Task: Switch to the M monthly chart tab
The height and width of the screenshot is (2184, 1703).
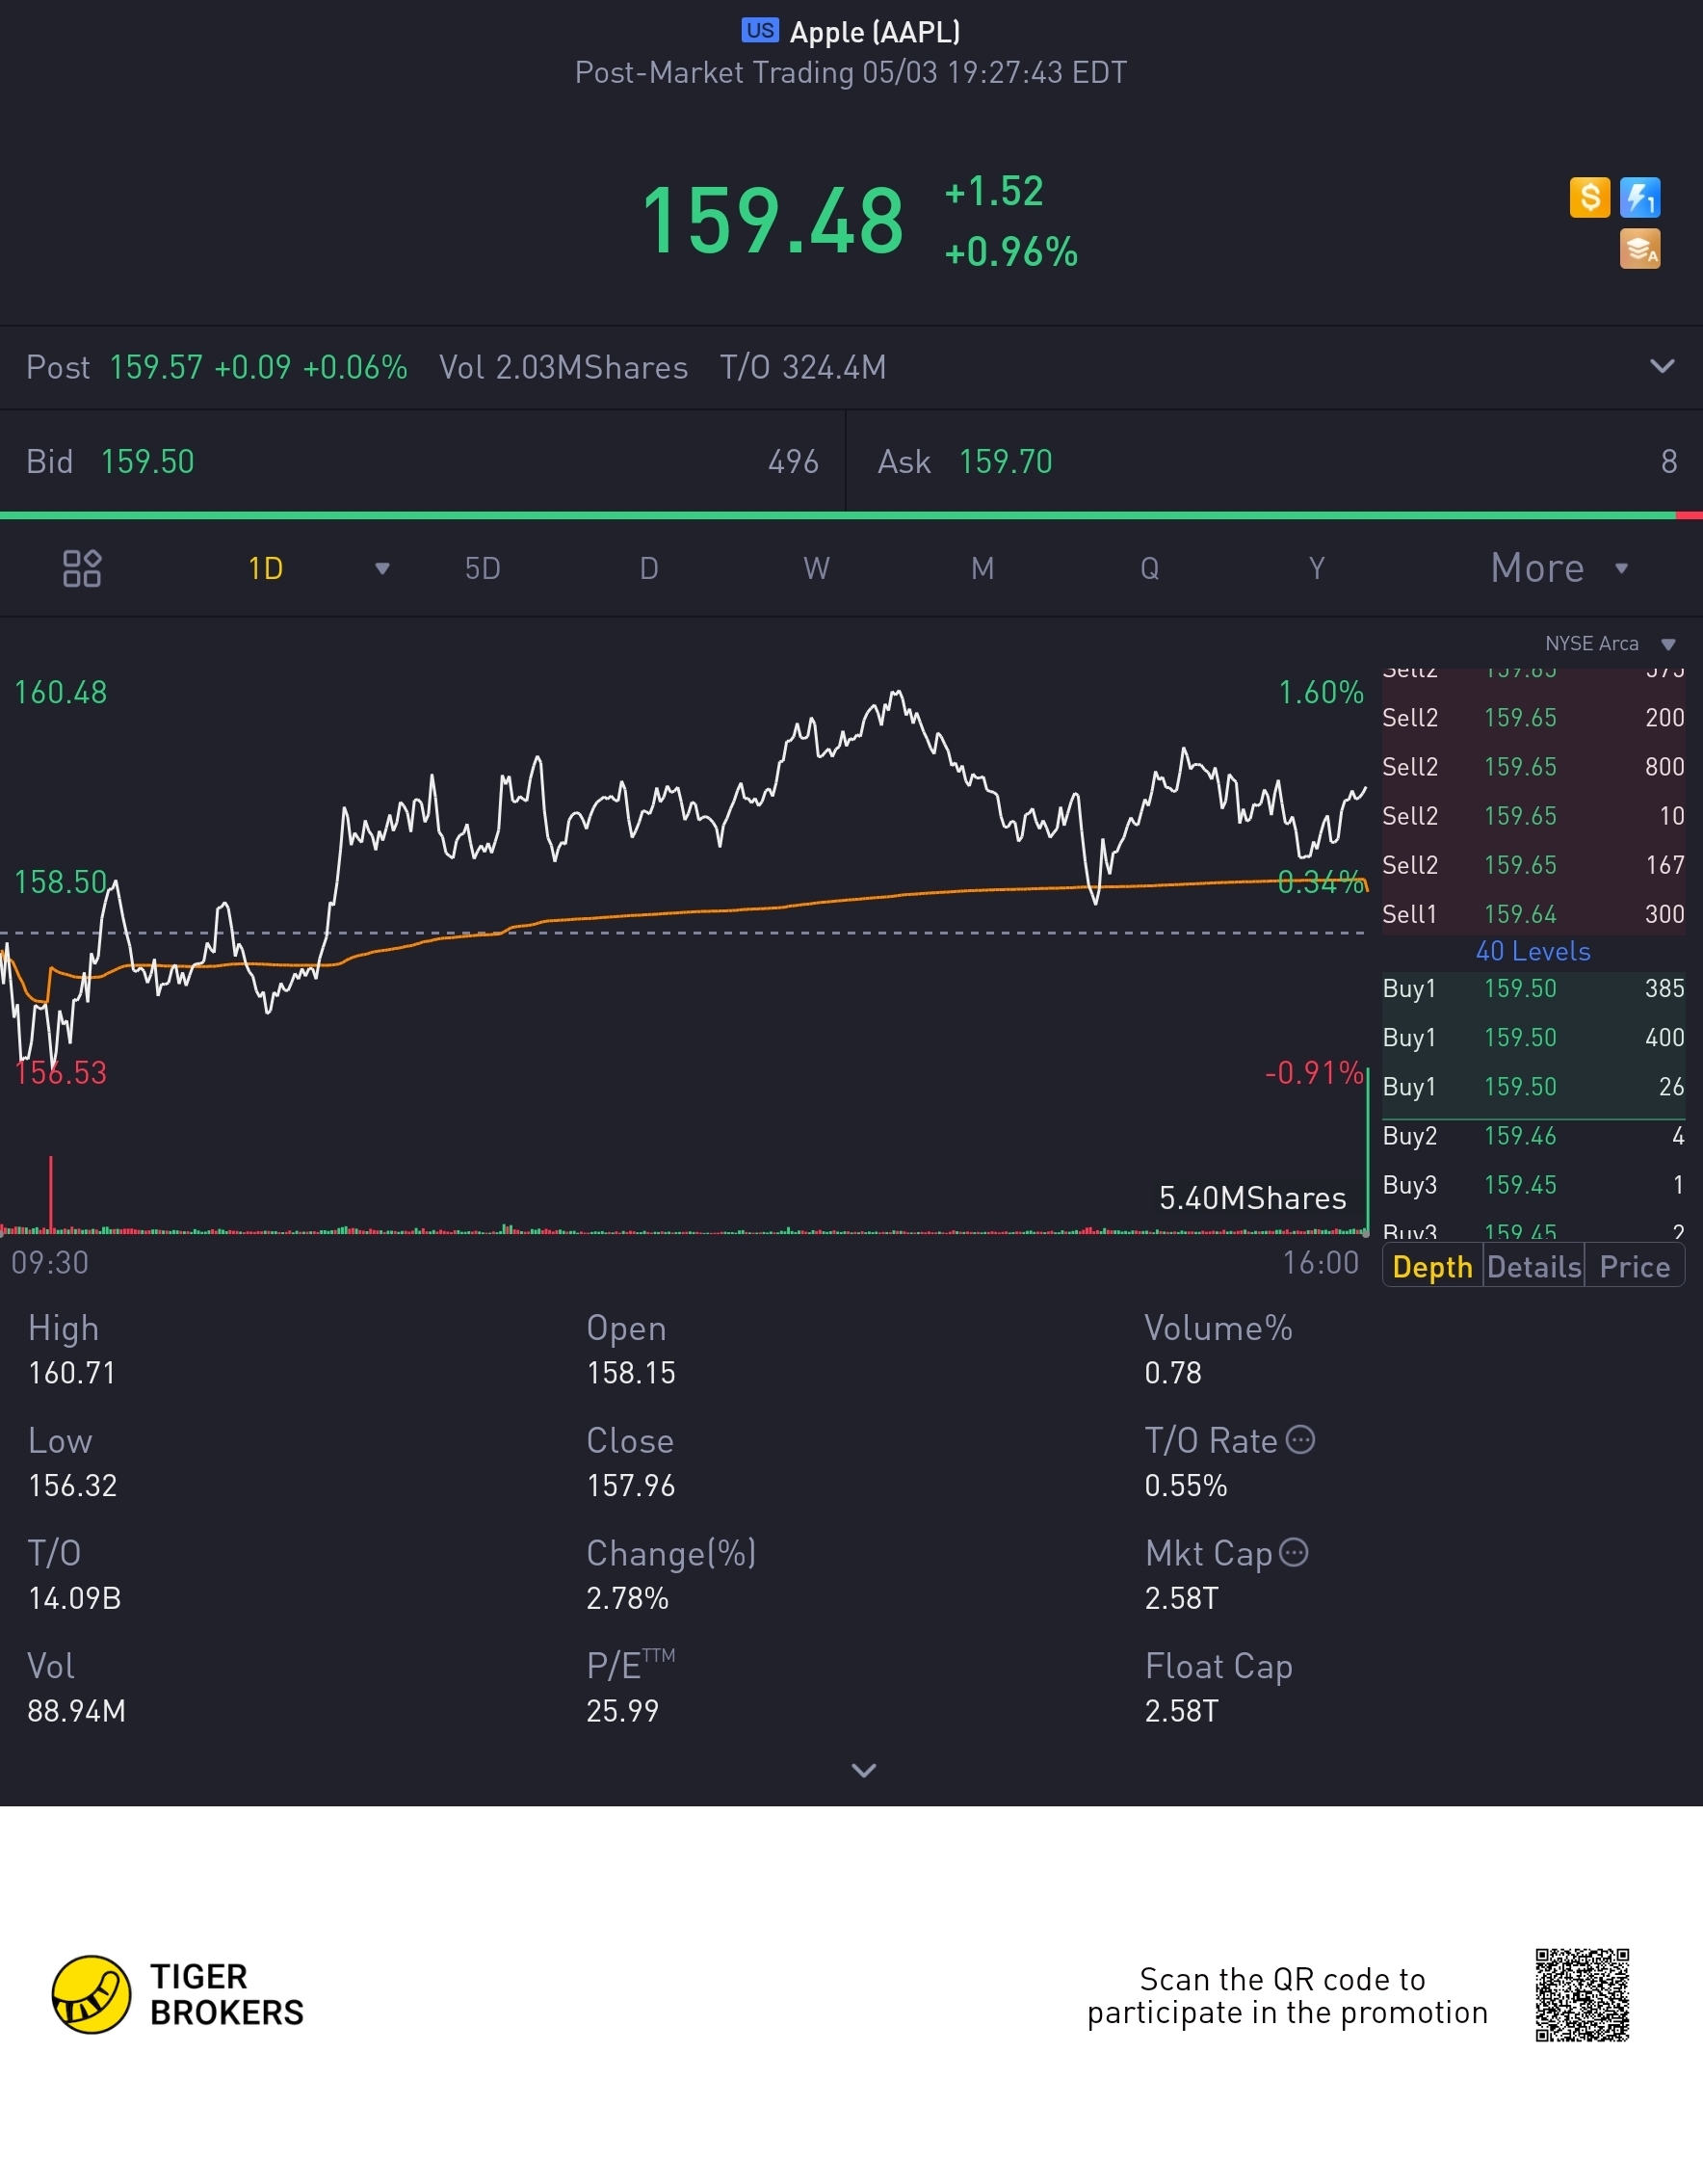Action: [983, 569]
